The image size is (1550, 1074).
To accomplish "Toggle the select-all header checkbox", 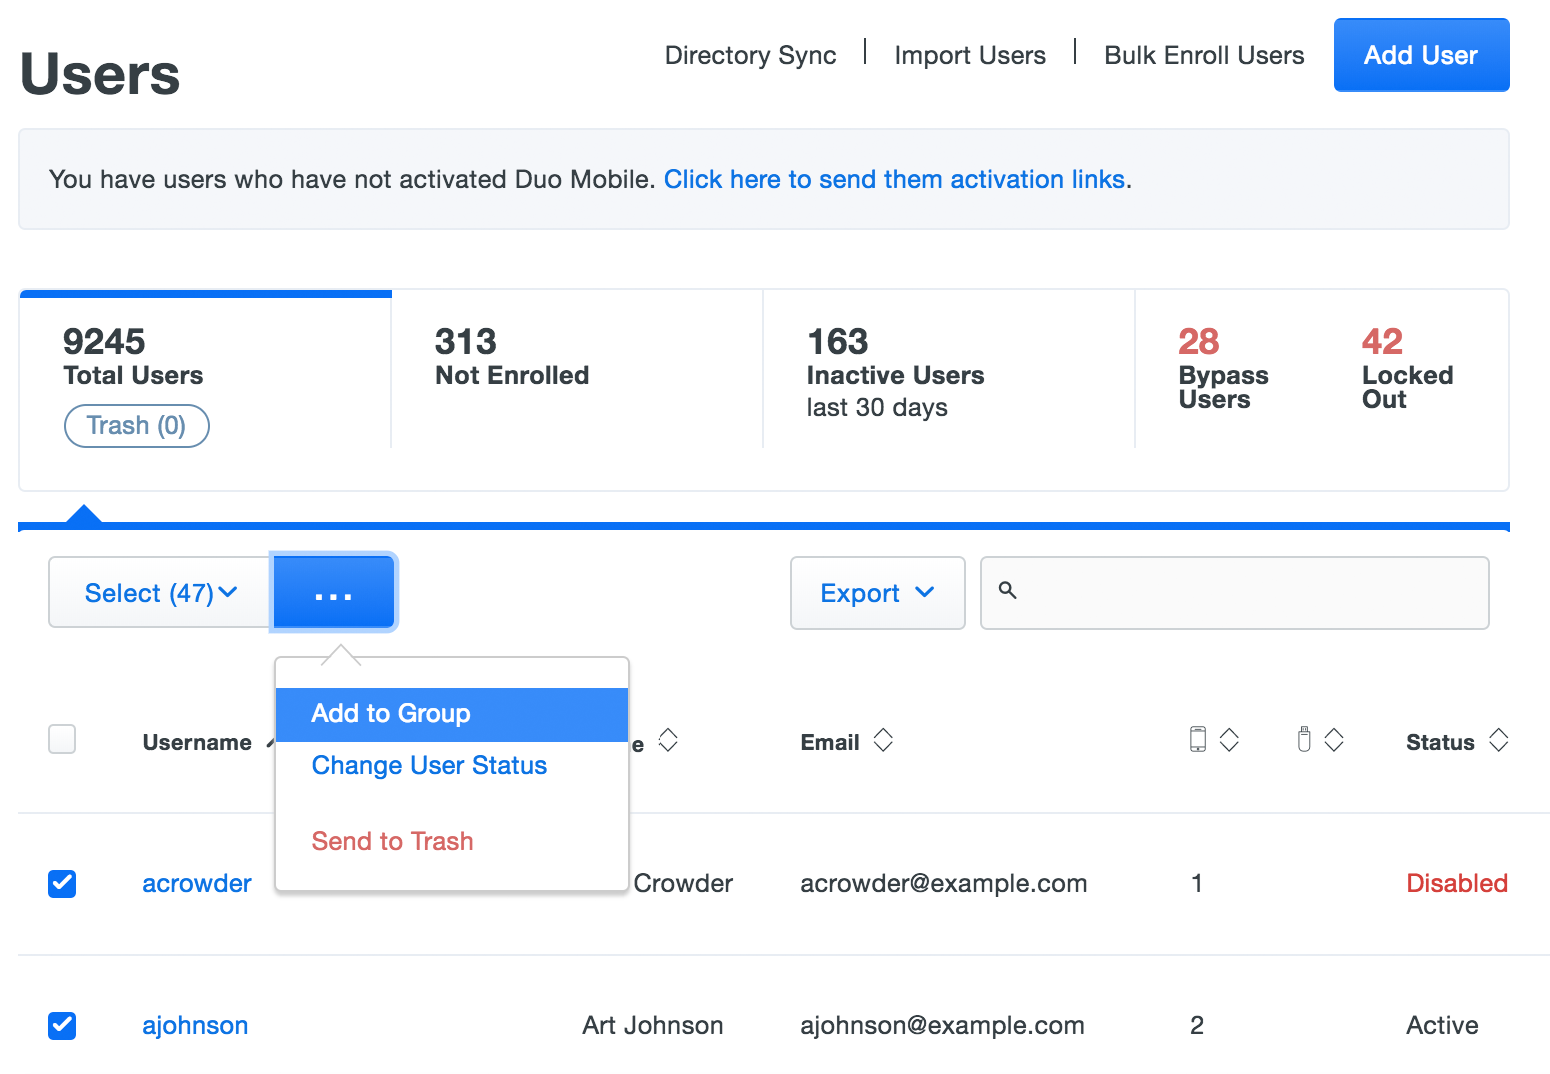I will [62, 739].
